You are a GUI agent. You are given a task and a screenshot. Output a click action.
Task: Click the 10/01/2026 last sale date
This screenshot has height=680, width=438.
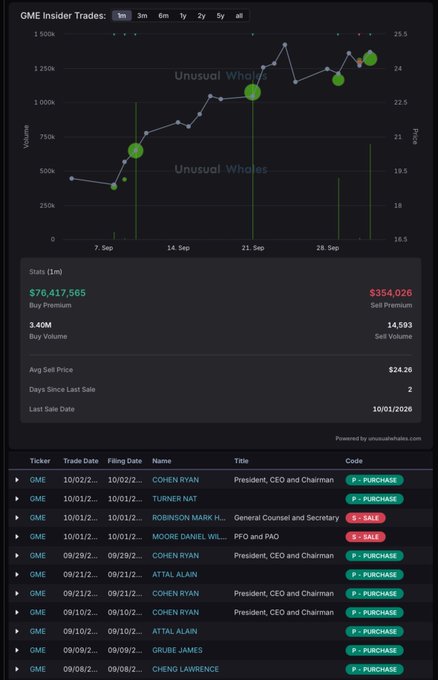392,409
